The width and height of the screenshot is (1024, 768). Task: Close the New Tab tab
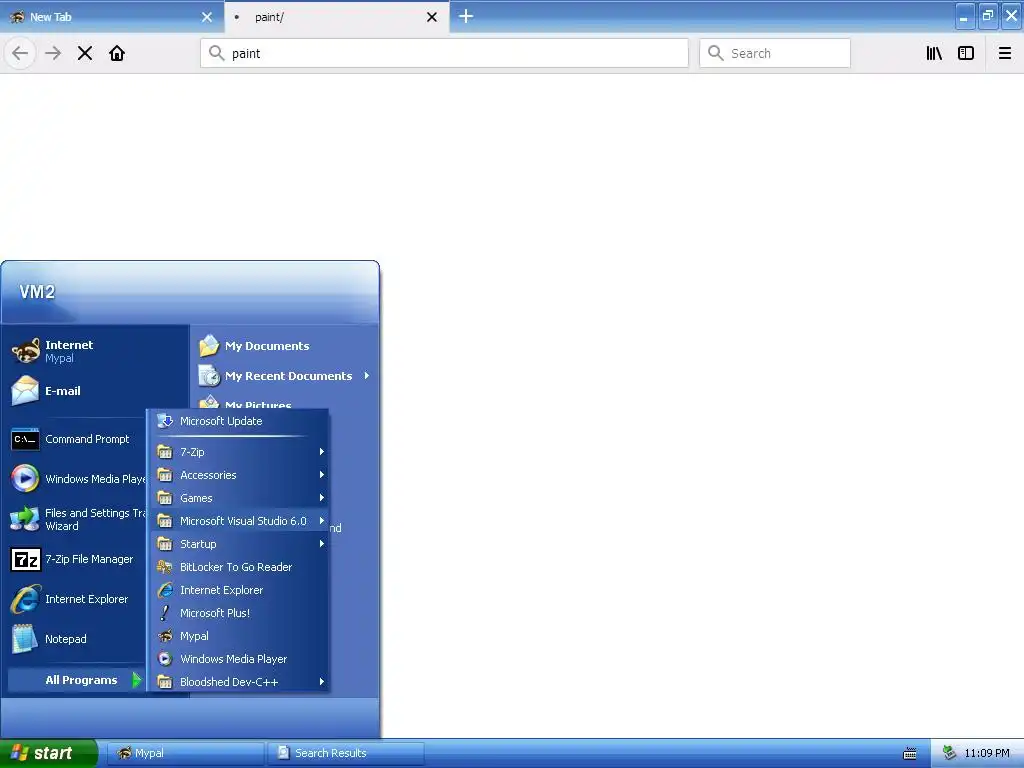click(x=206, y=17)
